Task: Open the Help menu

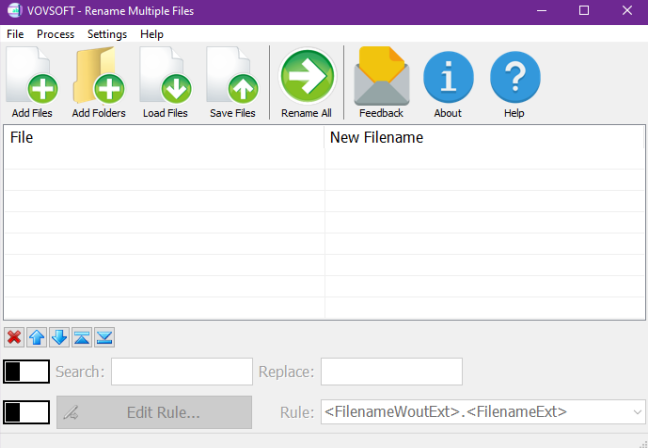Action: [152, 34]
